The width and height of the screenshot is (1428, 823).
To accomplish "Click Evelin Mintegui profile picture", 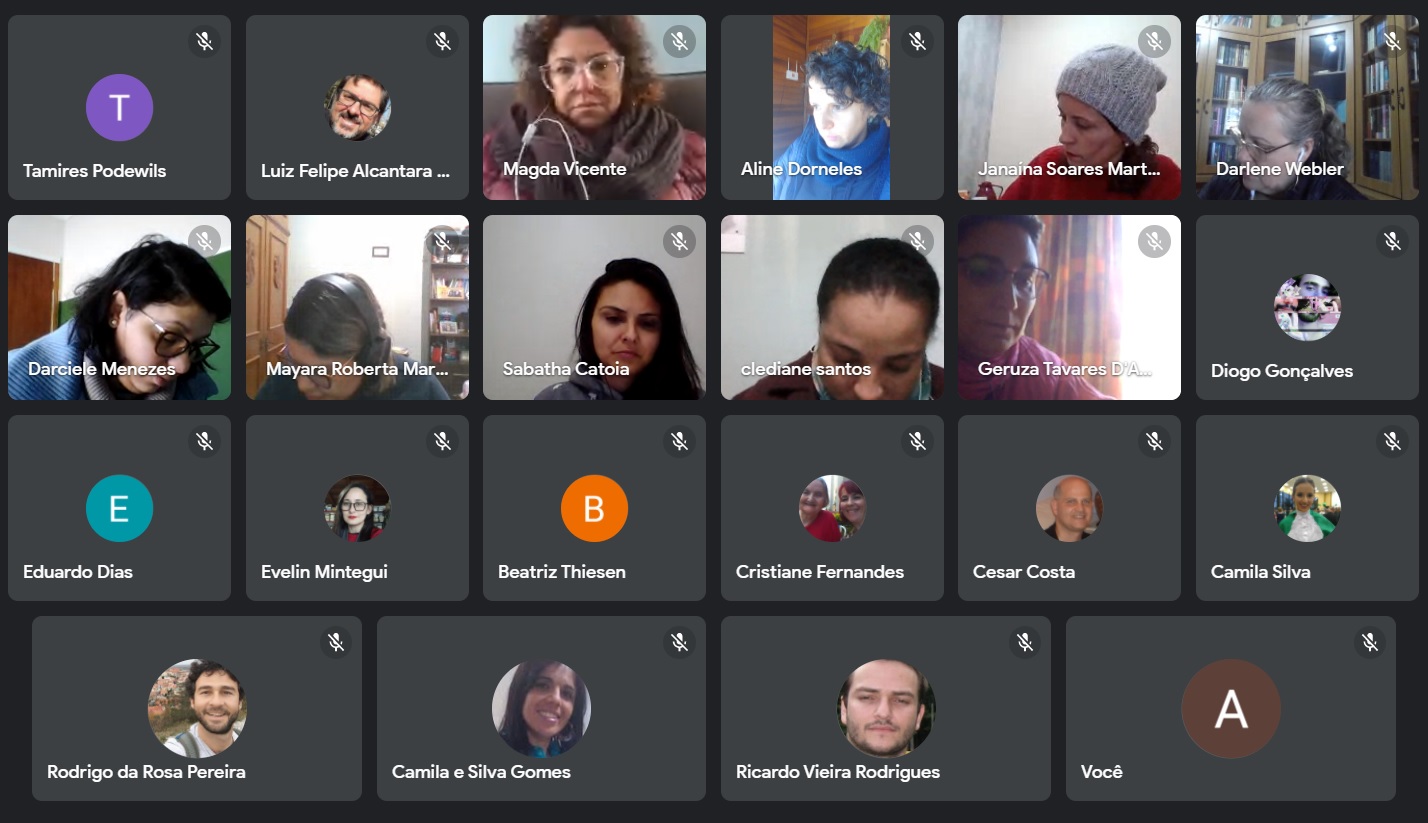I will 357,508.
